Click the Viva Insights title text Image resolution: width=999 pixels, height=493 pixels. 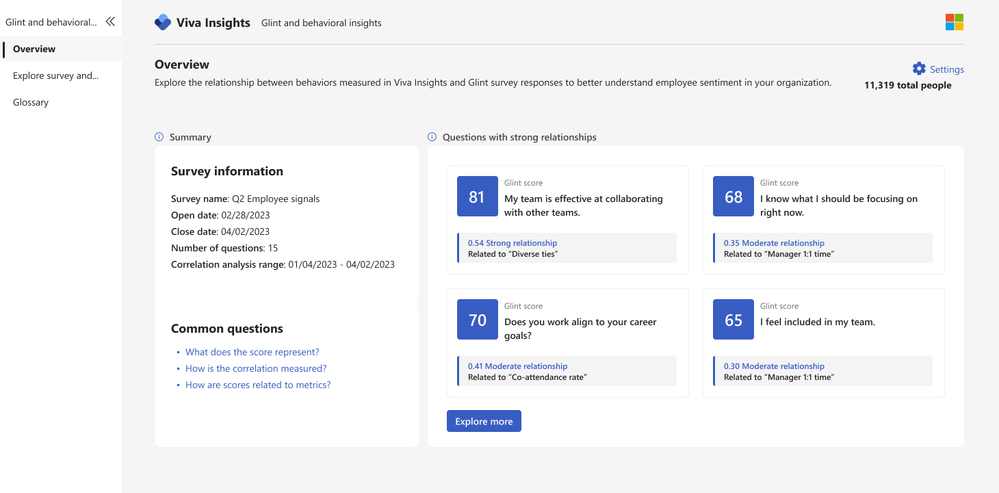[213, 23]
